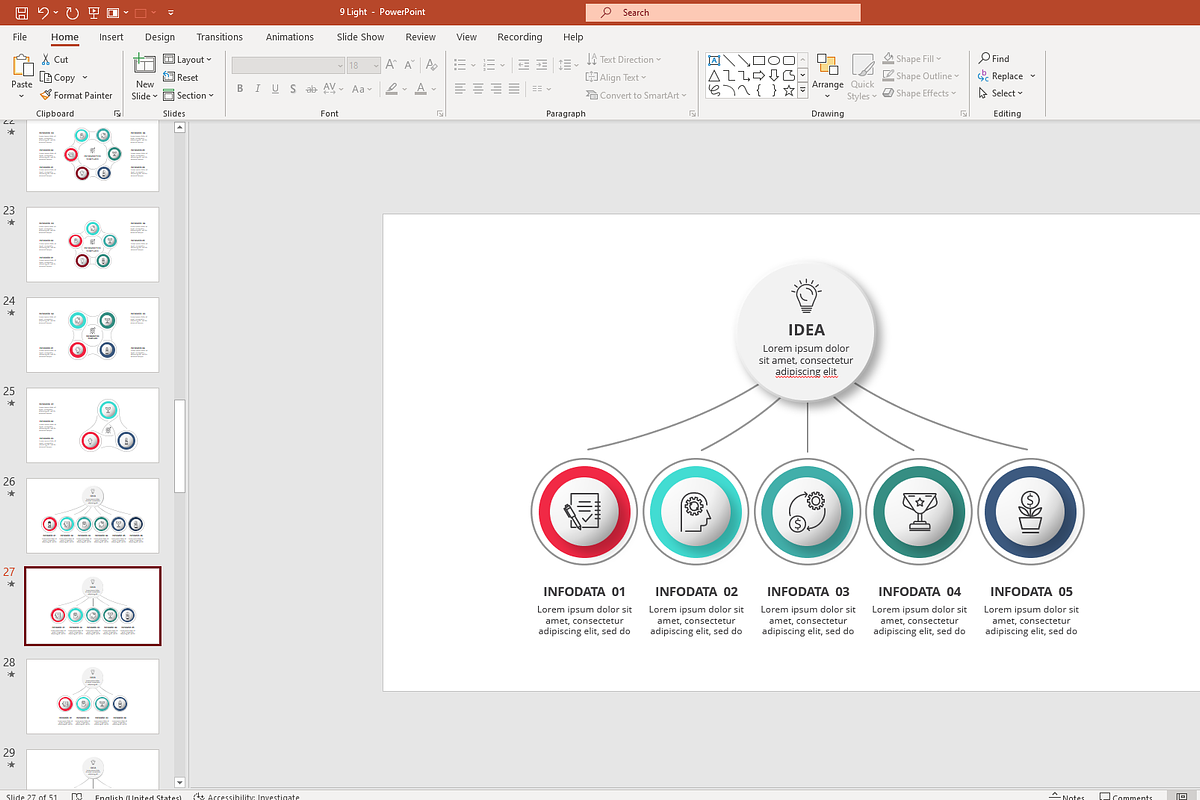The height and width of the screenshot is (800, 1200).
Task: Save the presentation using the Save icon
Action: 21,13
